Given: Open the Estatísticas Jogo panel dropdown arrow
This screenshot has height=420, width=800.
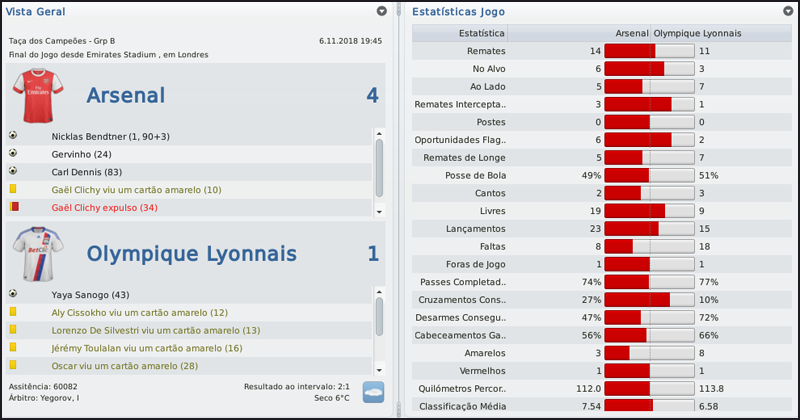Looking at the screenshot, I should pos(786,11).
